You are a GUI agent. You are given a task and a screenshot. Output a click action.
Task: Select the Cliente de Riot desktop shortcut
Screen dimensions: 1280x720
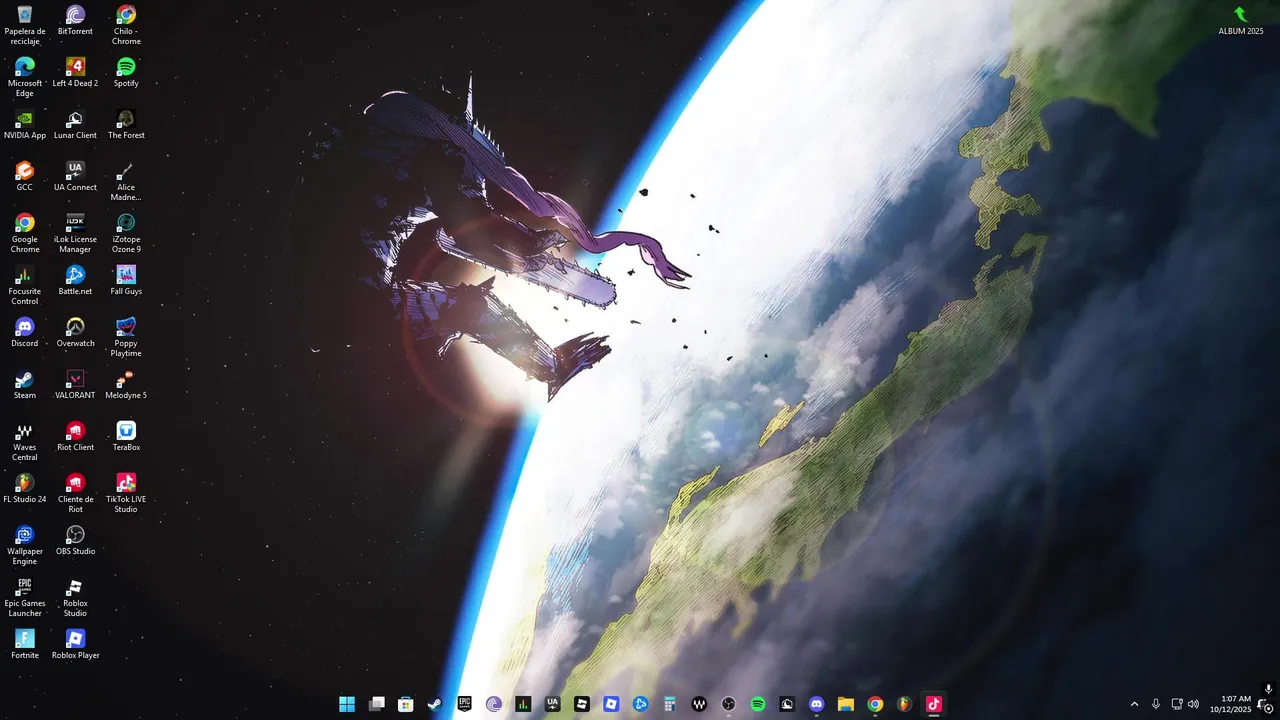point(75,493)
